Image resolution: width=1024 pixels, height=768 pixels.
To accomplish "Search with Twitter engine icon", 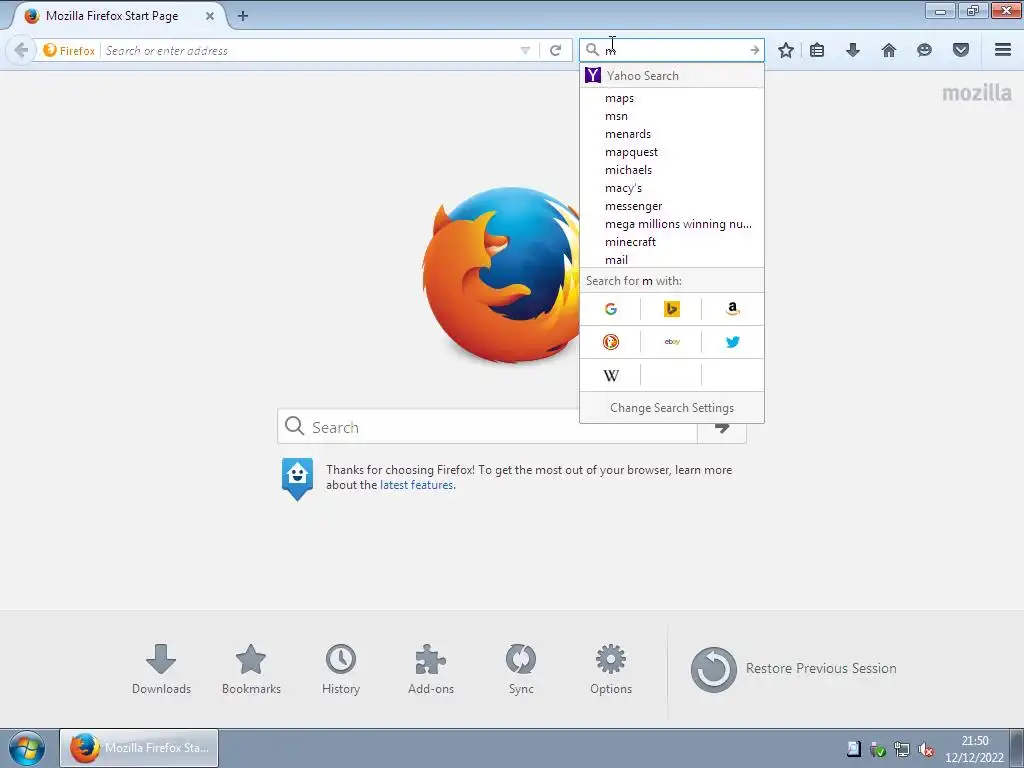I will (733, 342).
